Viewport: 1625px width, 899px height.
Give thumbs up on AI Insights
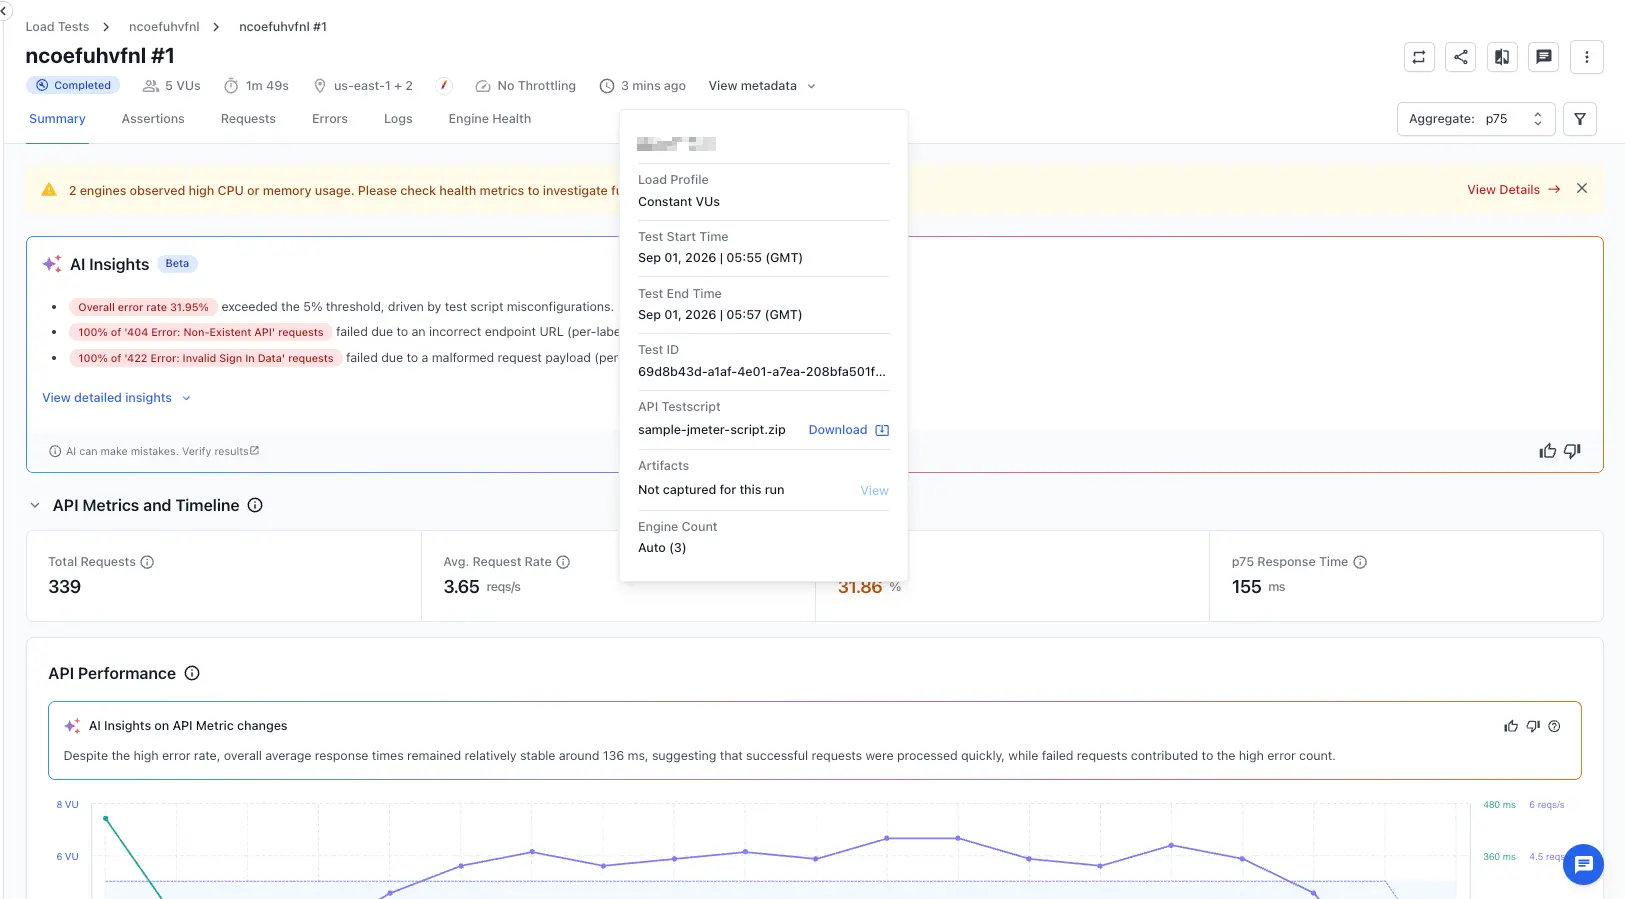click(x=1548, y=451)
